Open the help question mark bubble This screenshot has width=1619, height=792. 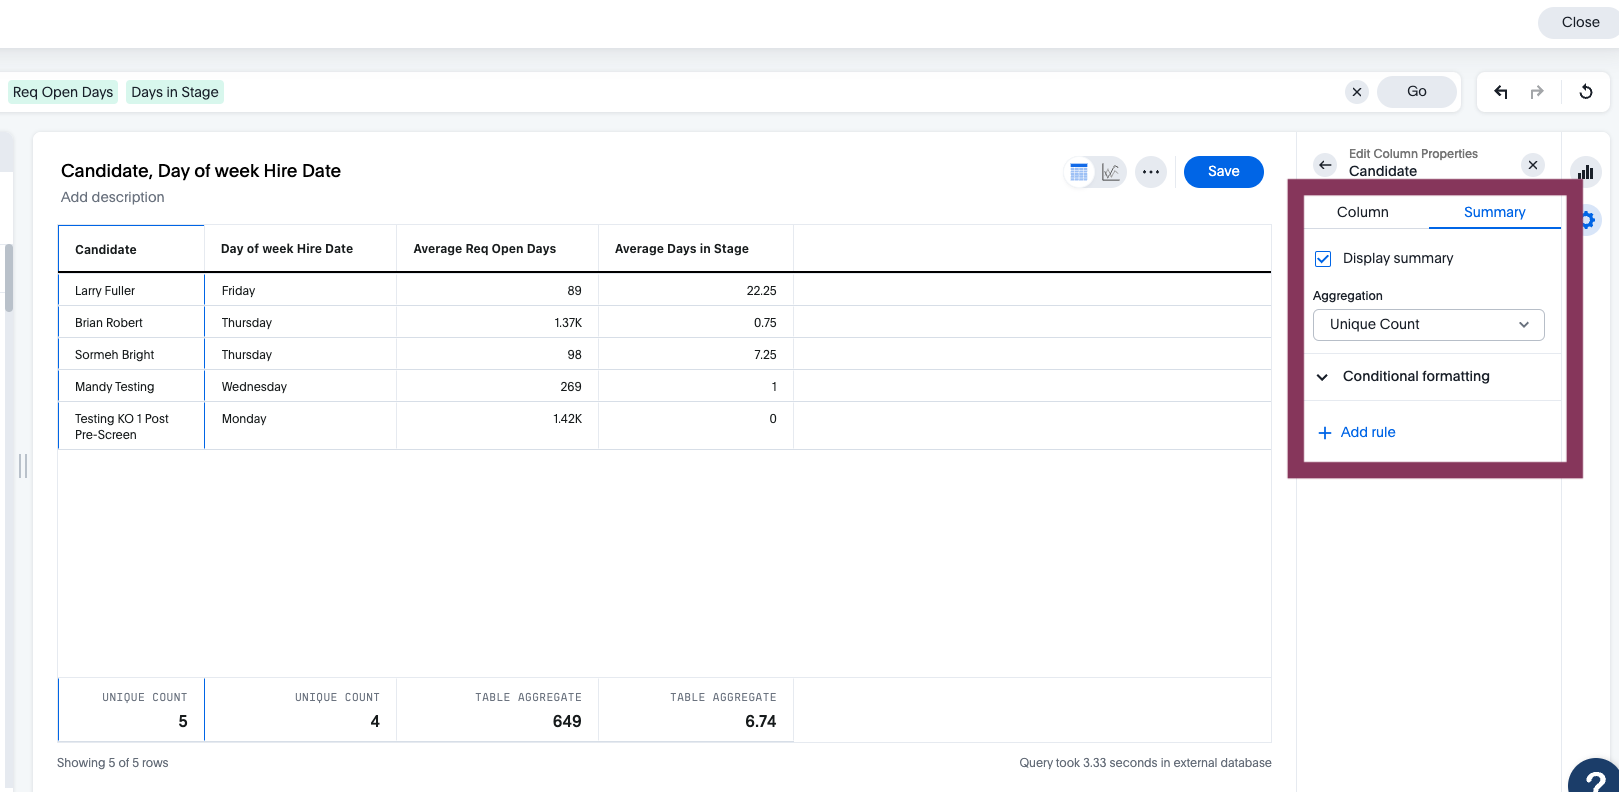1596,778
